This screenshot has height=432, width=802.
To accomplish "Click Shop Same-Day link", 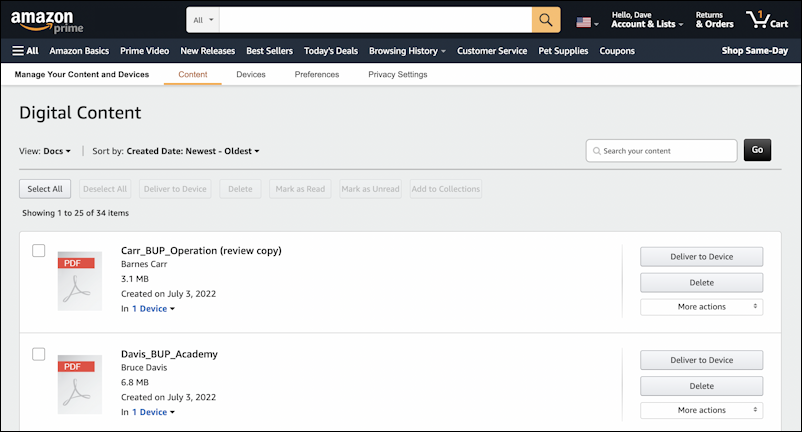I will click(754, 50).
